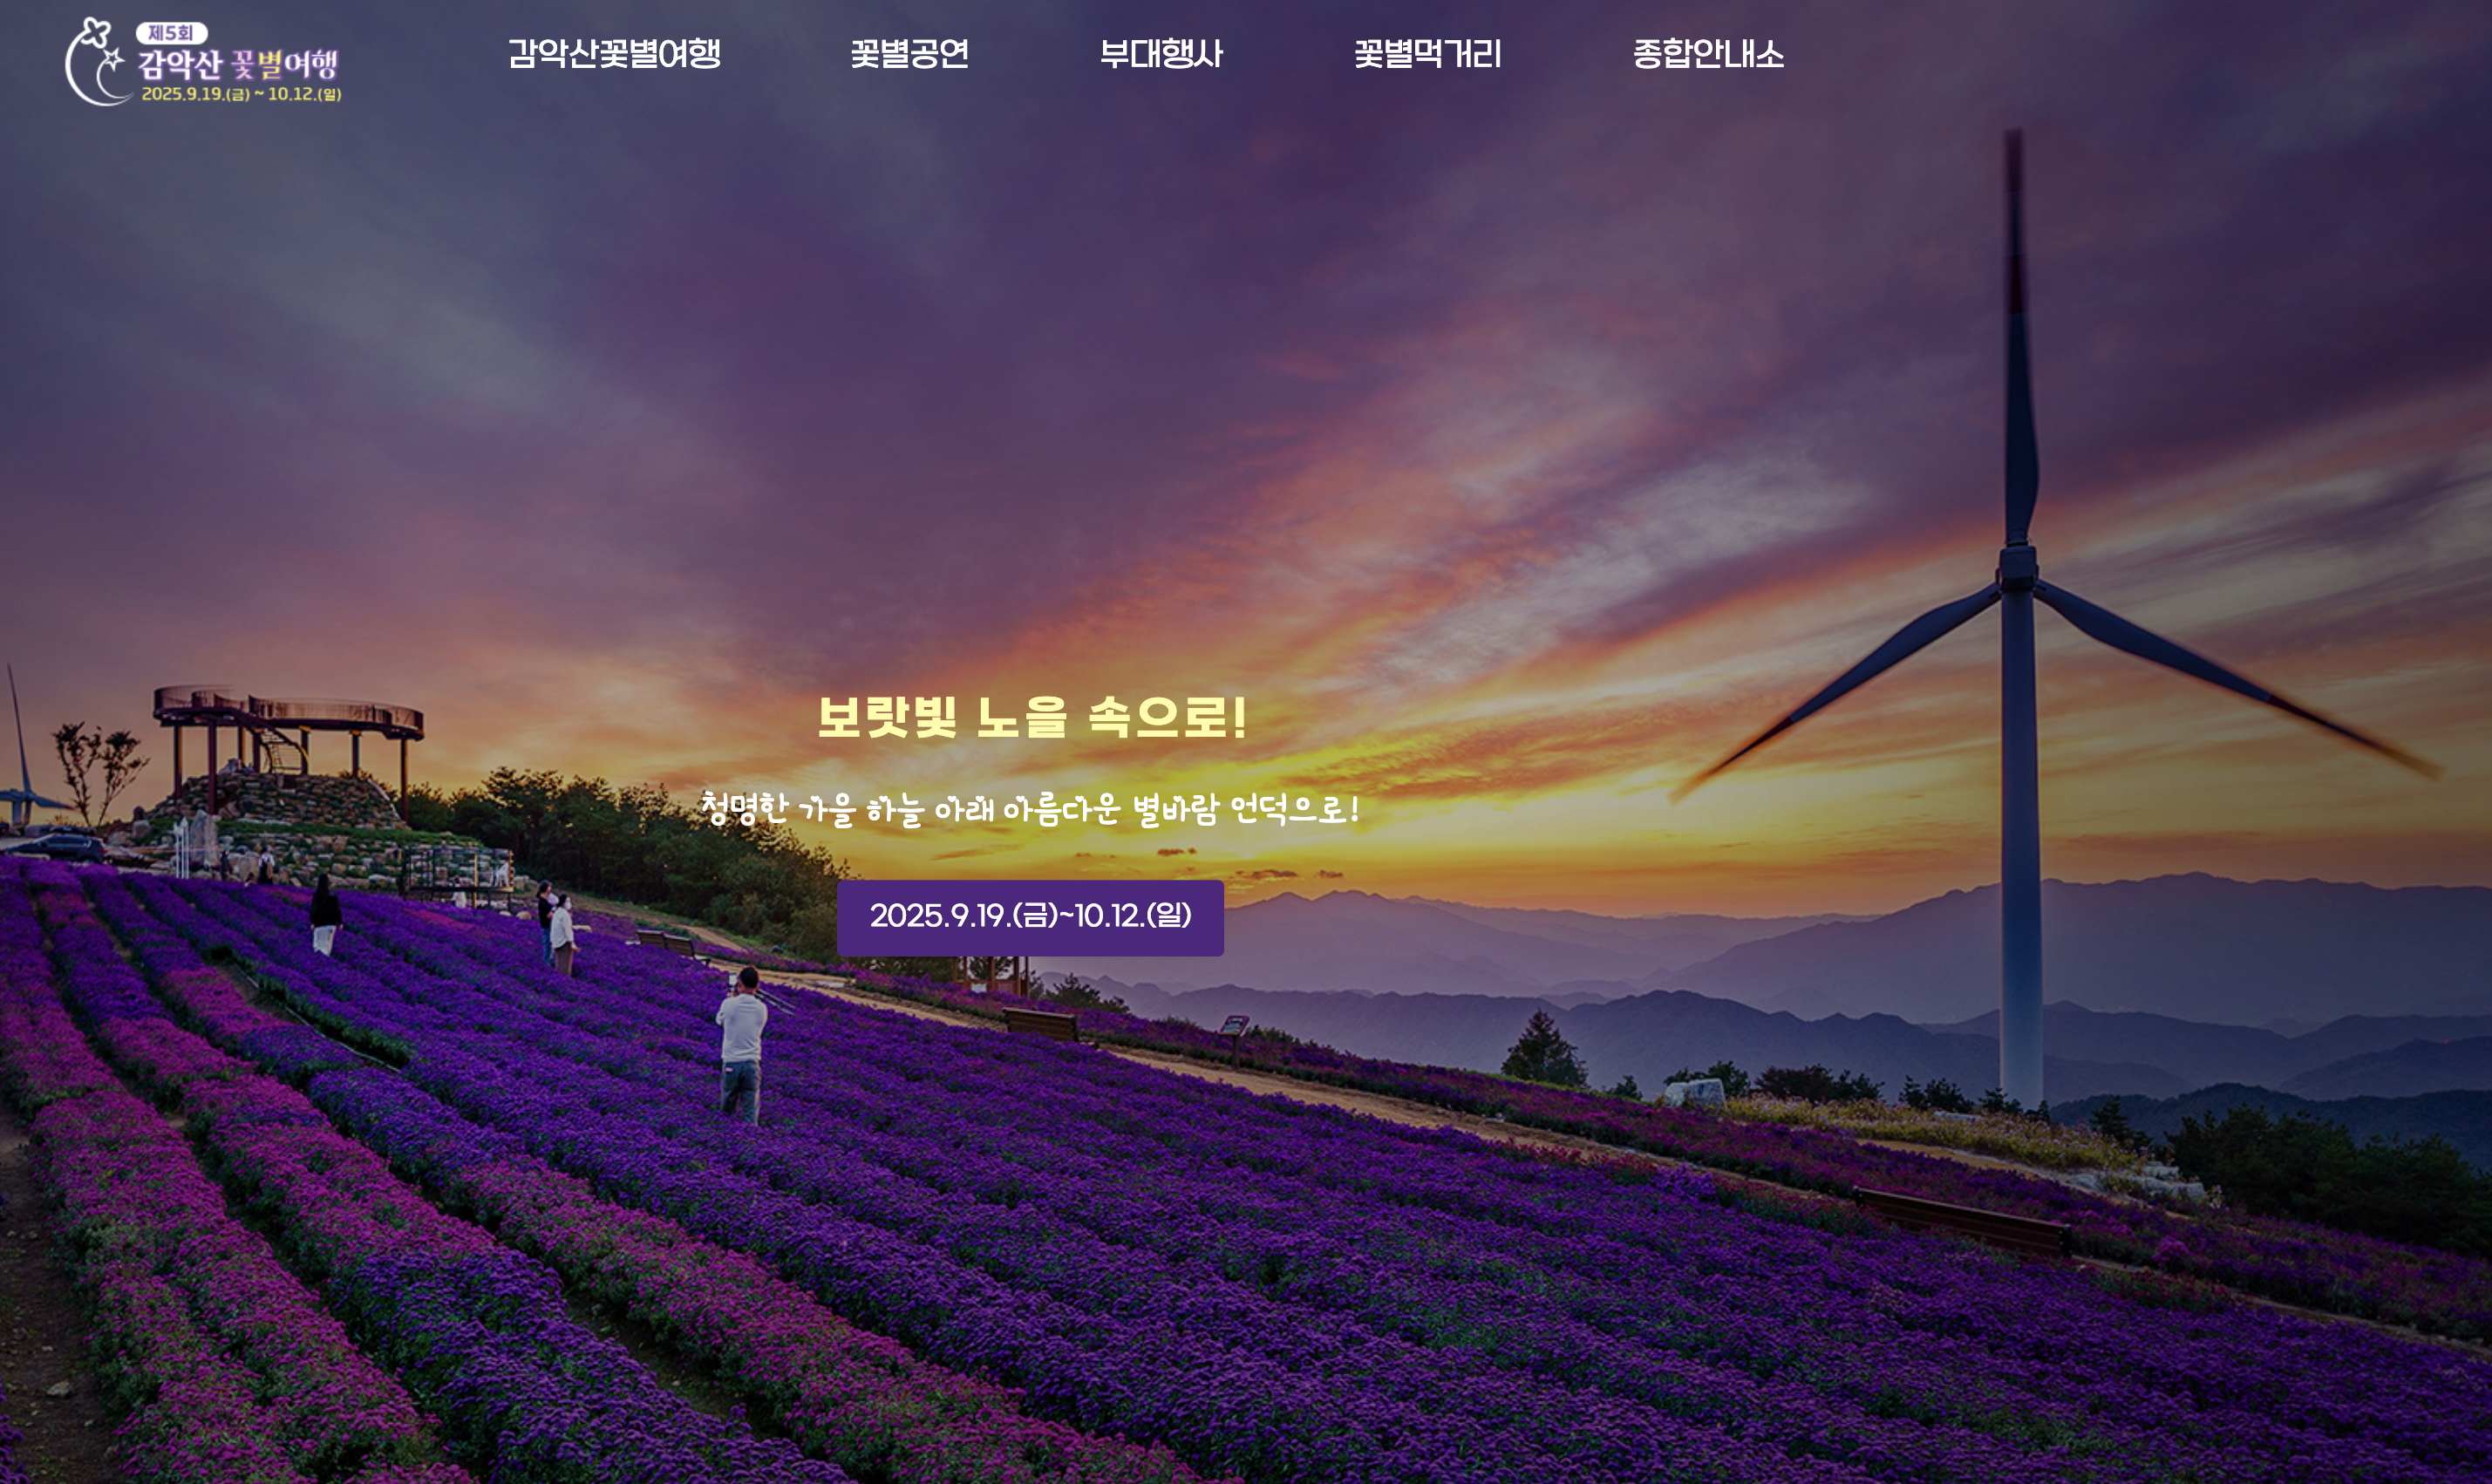
Task: Click the purple 2025.9.19.(금)~10.12.(일) date button
Action: 1030,917
